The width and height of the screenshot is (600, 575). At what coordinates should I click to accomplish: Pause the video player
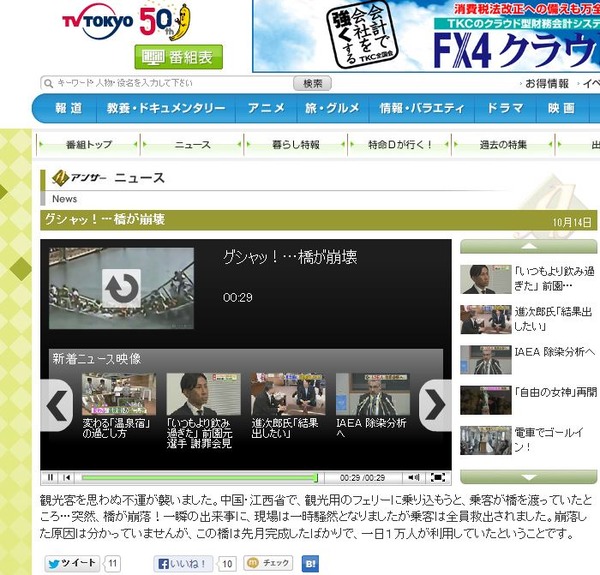point(50,477)
